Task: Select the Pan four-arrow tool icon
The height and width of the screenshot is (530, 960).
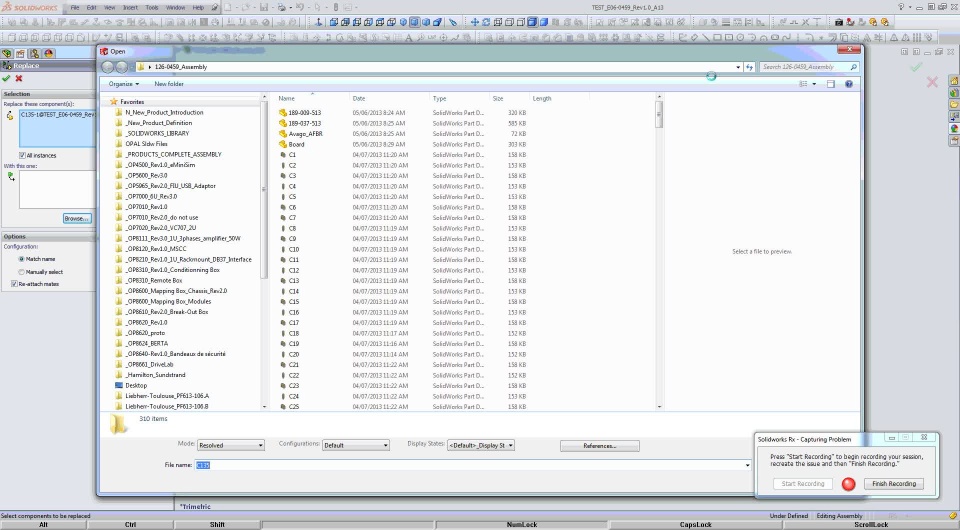Action: pyautogui.click(x=474, y=22)
